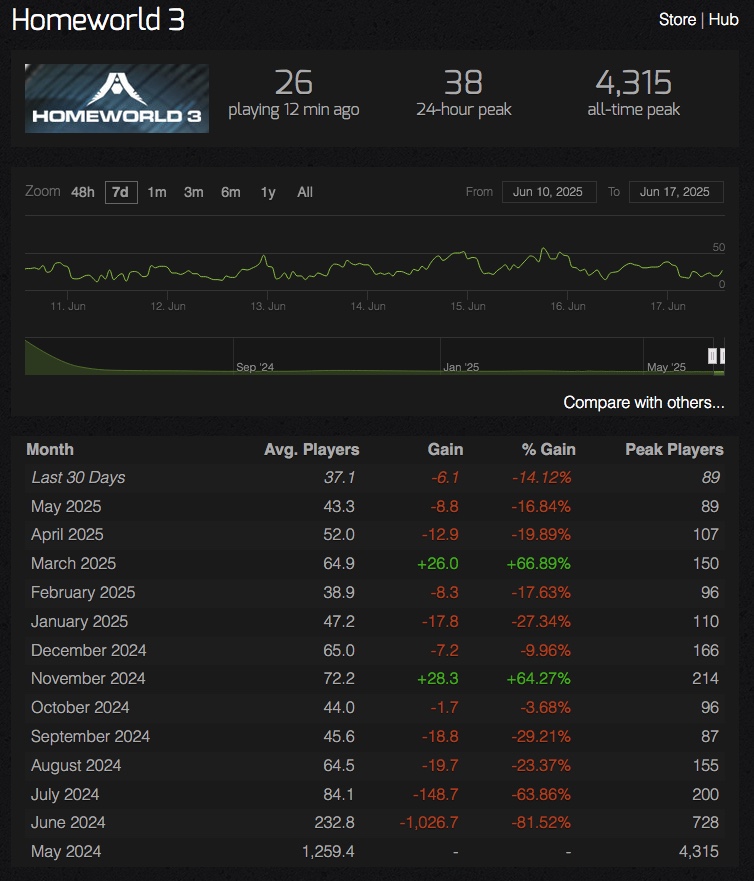This screenshot has height=881, width=754.
Task: Select the October 2024 row label
Action: [80, 707]
